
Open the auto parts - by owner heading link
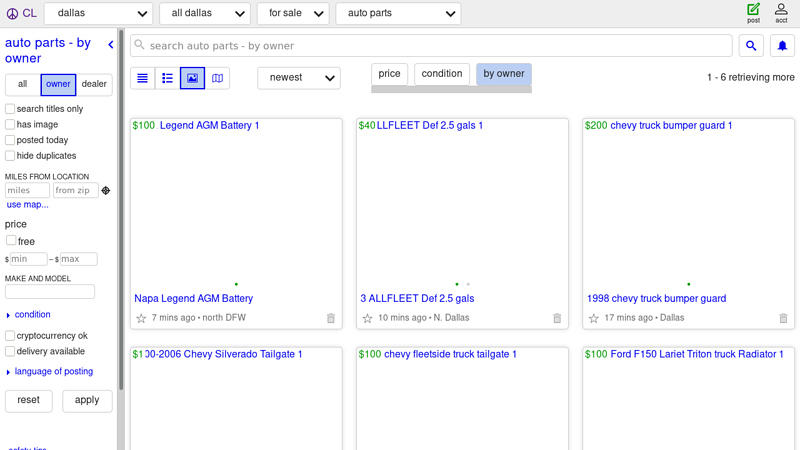point(48,51)
